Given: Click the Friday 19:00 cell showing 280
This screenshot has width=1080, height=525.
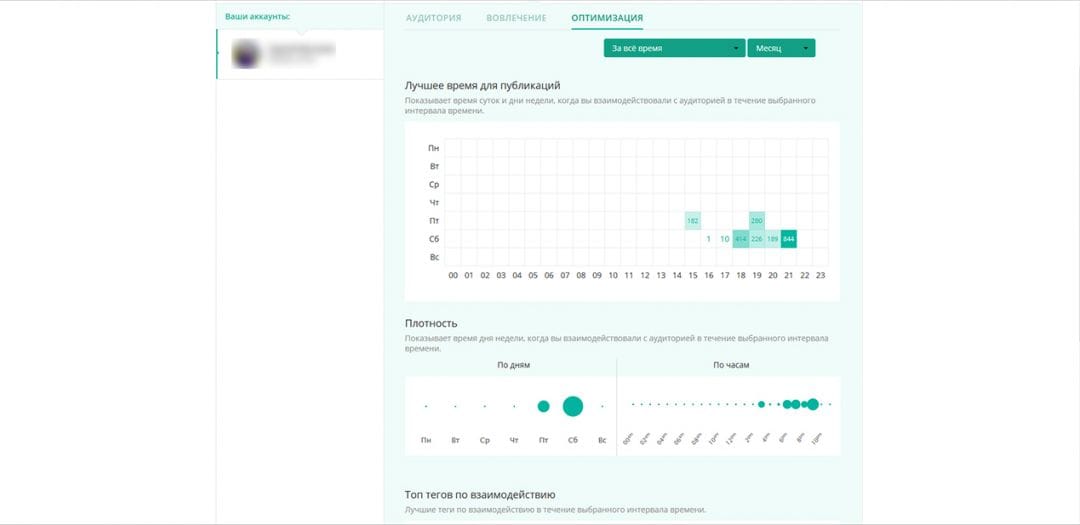Looking at the screenshot, I should (x=757, y=220).
